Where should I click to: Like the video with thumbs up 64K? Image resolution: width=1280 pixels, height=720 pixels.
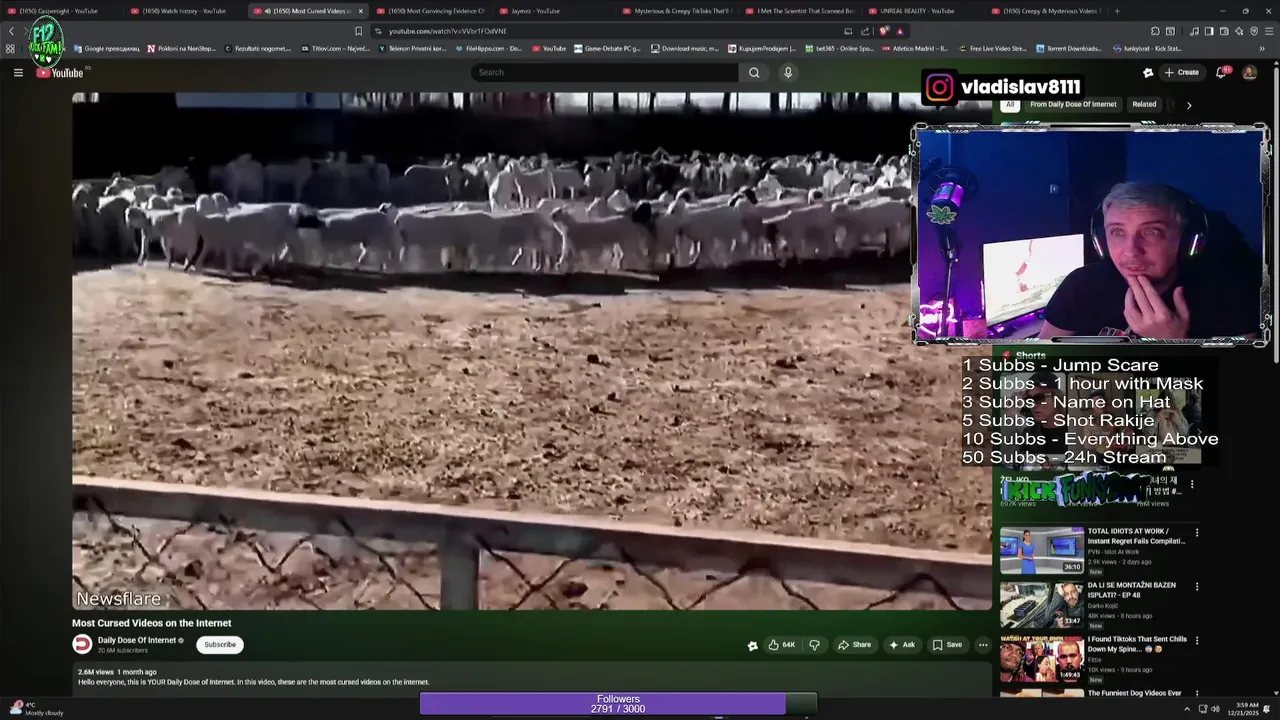coord(782,645)
